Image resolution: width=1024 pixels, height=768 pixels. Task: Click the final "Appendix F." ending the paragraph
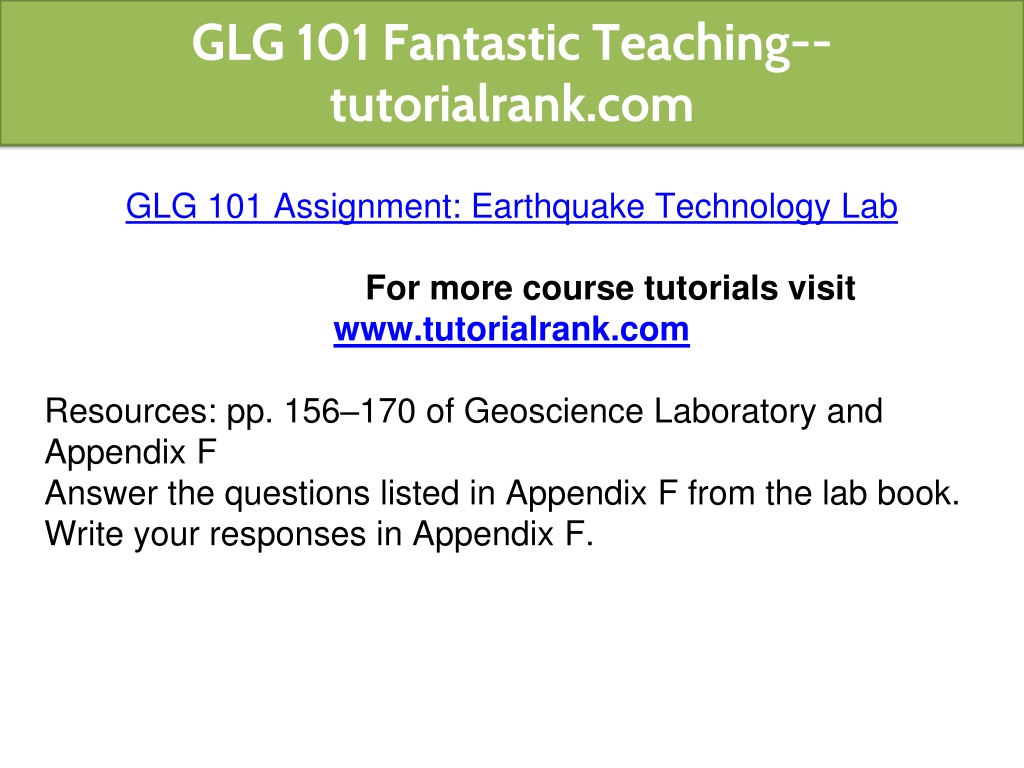503,534
